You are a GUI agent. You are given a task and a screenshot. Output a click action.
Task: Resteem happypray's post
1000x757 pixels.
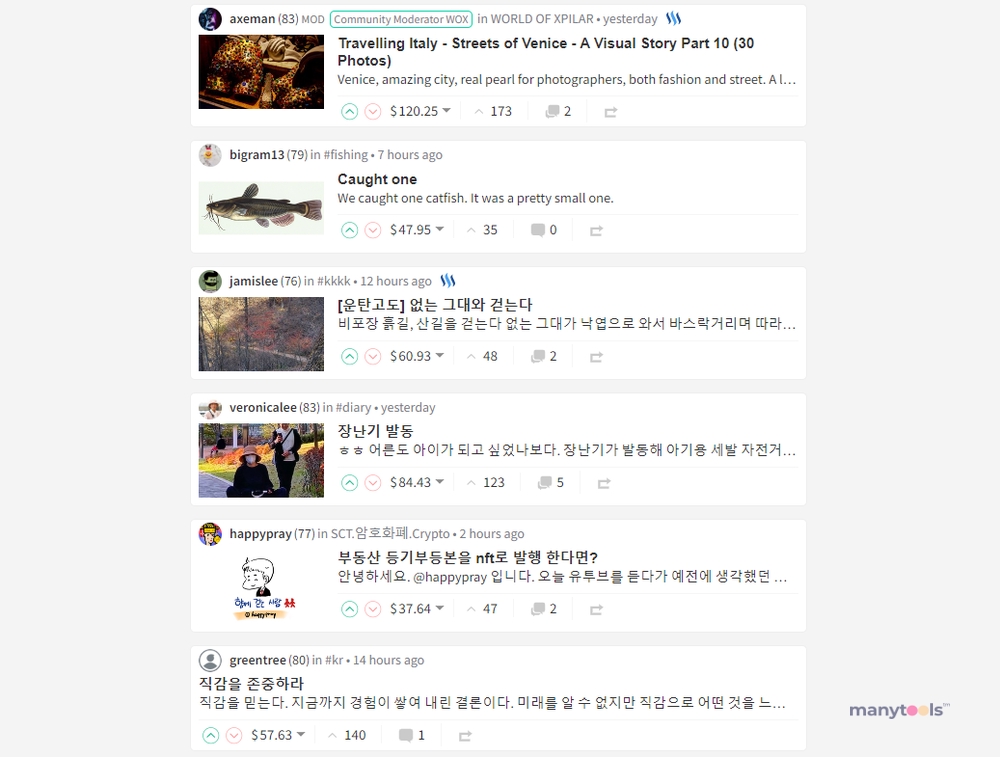pyautogui.click(x=596, y=610)
